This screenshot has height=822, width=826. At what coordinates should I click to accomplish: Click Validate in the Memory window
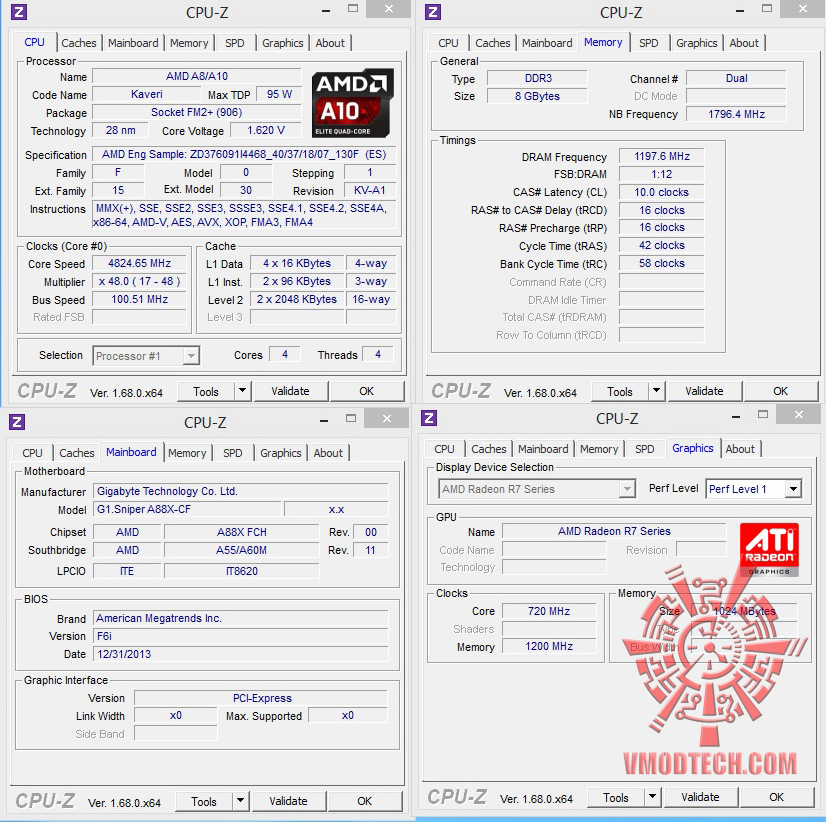point(704,391)
